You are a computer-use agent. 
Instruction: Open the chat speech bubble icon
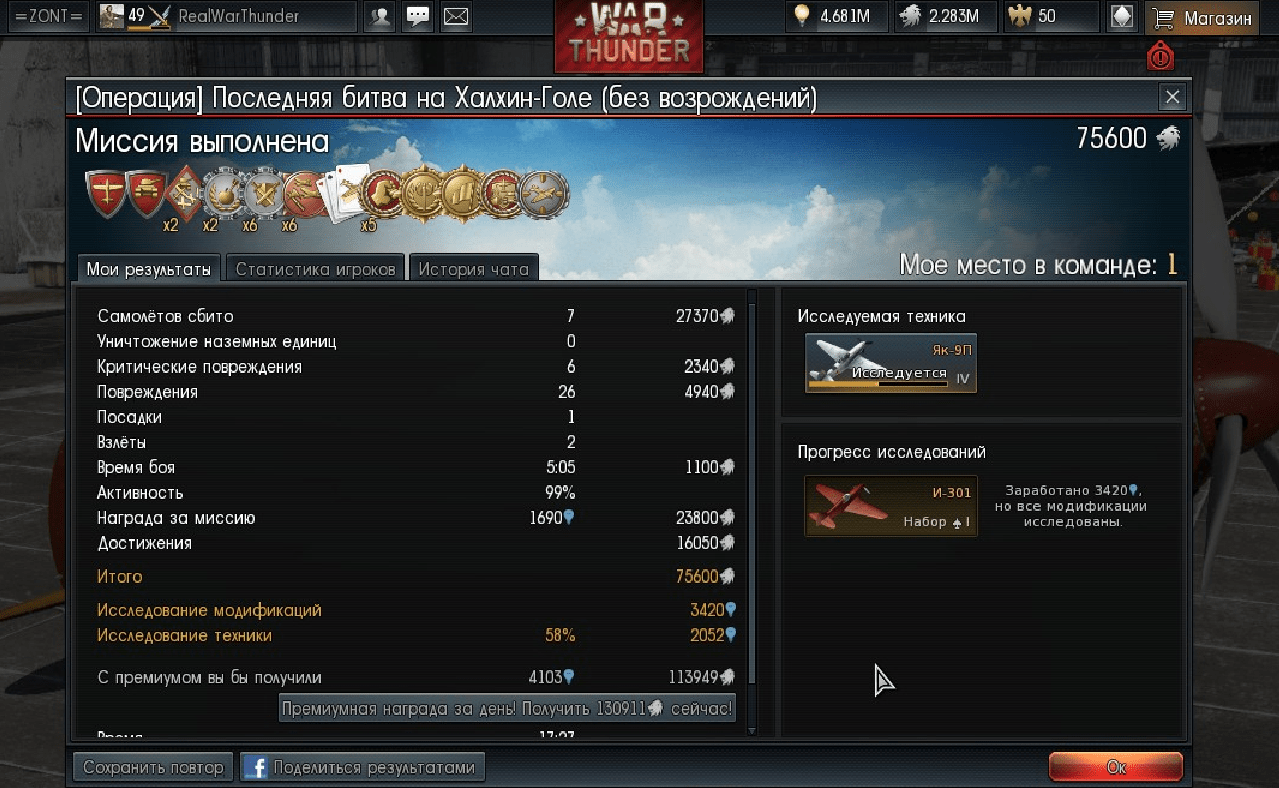click(418, 17)
